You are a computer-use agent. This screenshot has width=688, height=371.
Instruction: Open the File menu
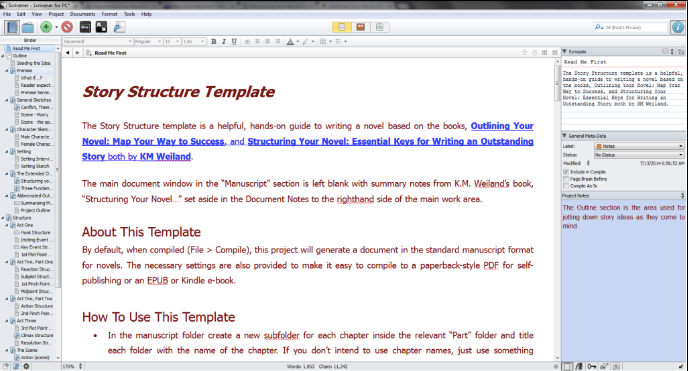pyautogui.click(x=7, y=14)
